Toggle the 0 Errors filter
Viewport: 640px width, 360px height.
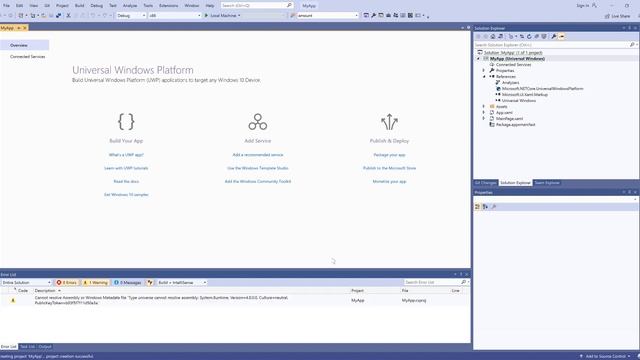point(66,282)
